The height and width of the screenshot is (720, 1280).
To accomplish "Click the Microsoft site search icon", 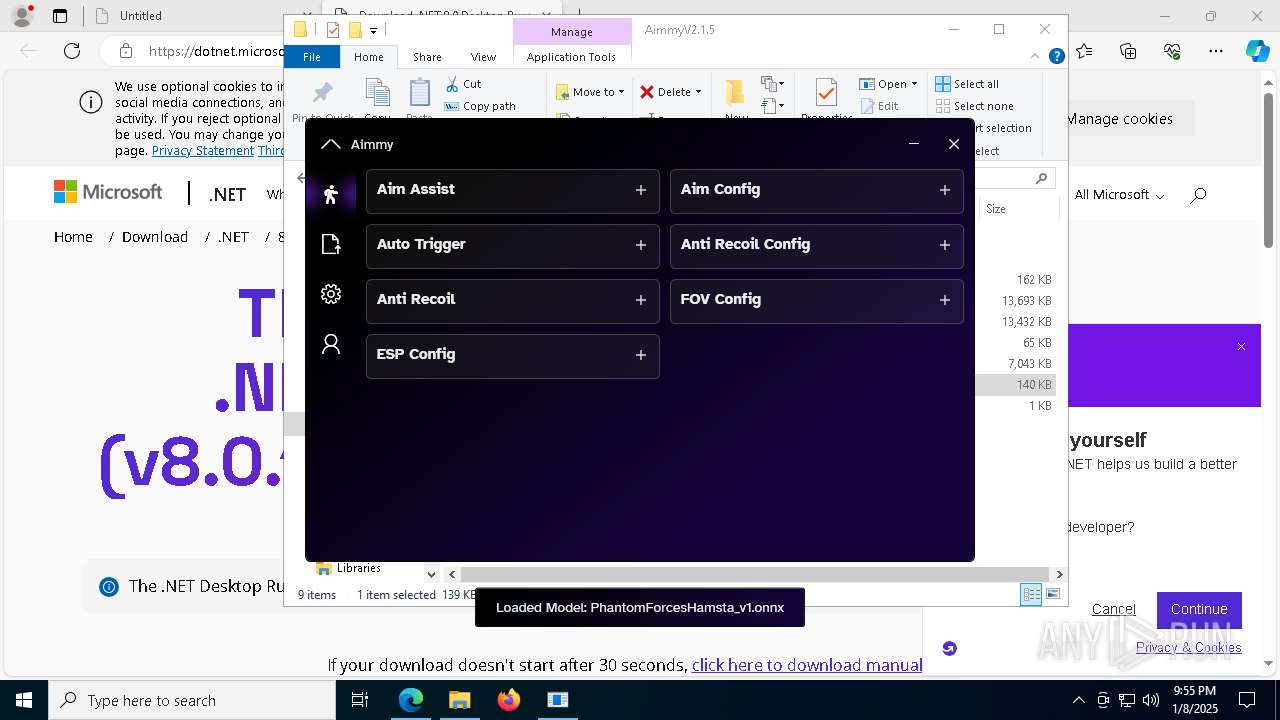I will [x=1198, y=195].
